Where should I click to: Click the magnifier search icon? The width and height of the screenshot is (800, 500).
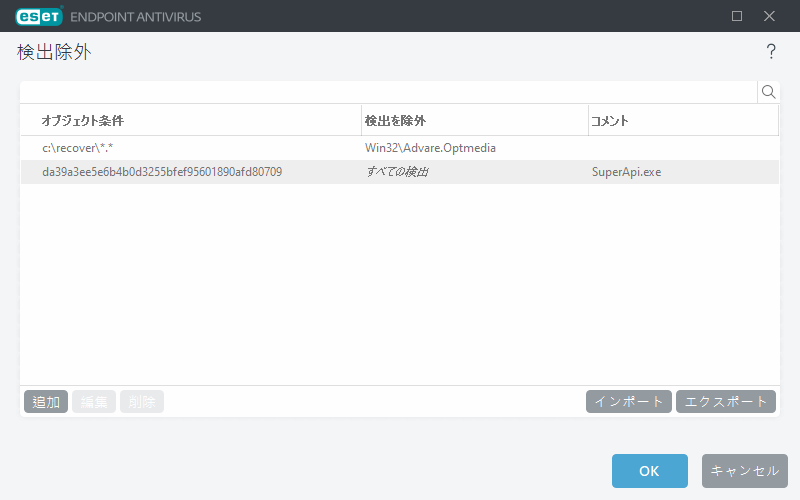tap(769, 92)
